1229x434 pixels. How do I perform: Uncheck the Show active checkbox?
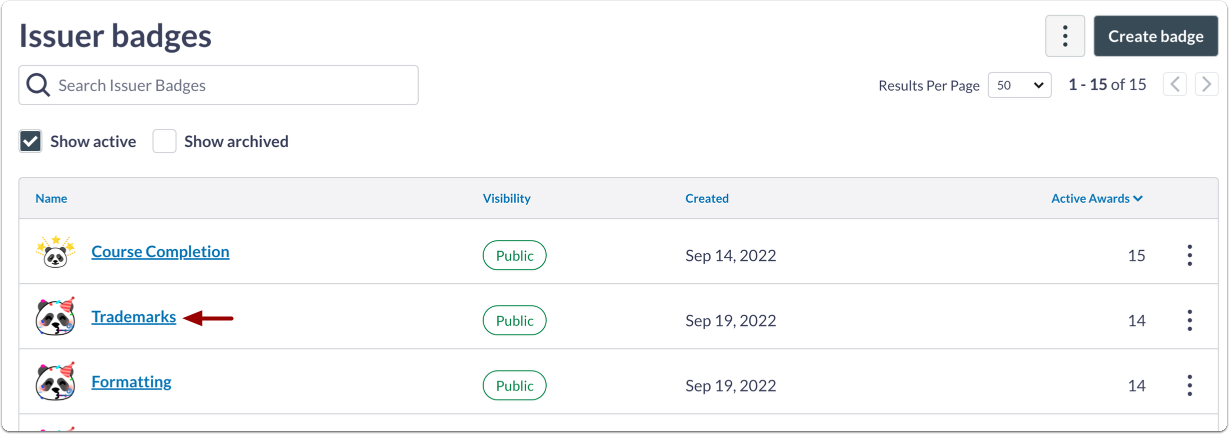[30, 141]
